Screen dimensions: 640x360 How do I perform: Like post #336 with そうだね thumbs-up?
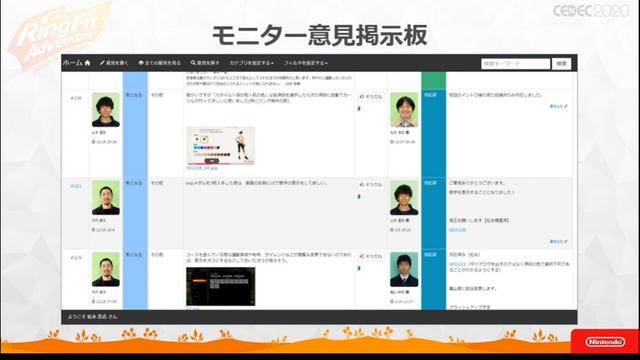pos(371,97)
